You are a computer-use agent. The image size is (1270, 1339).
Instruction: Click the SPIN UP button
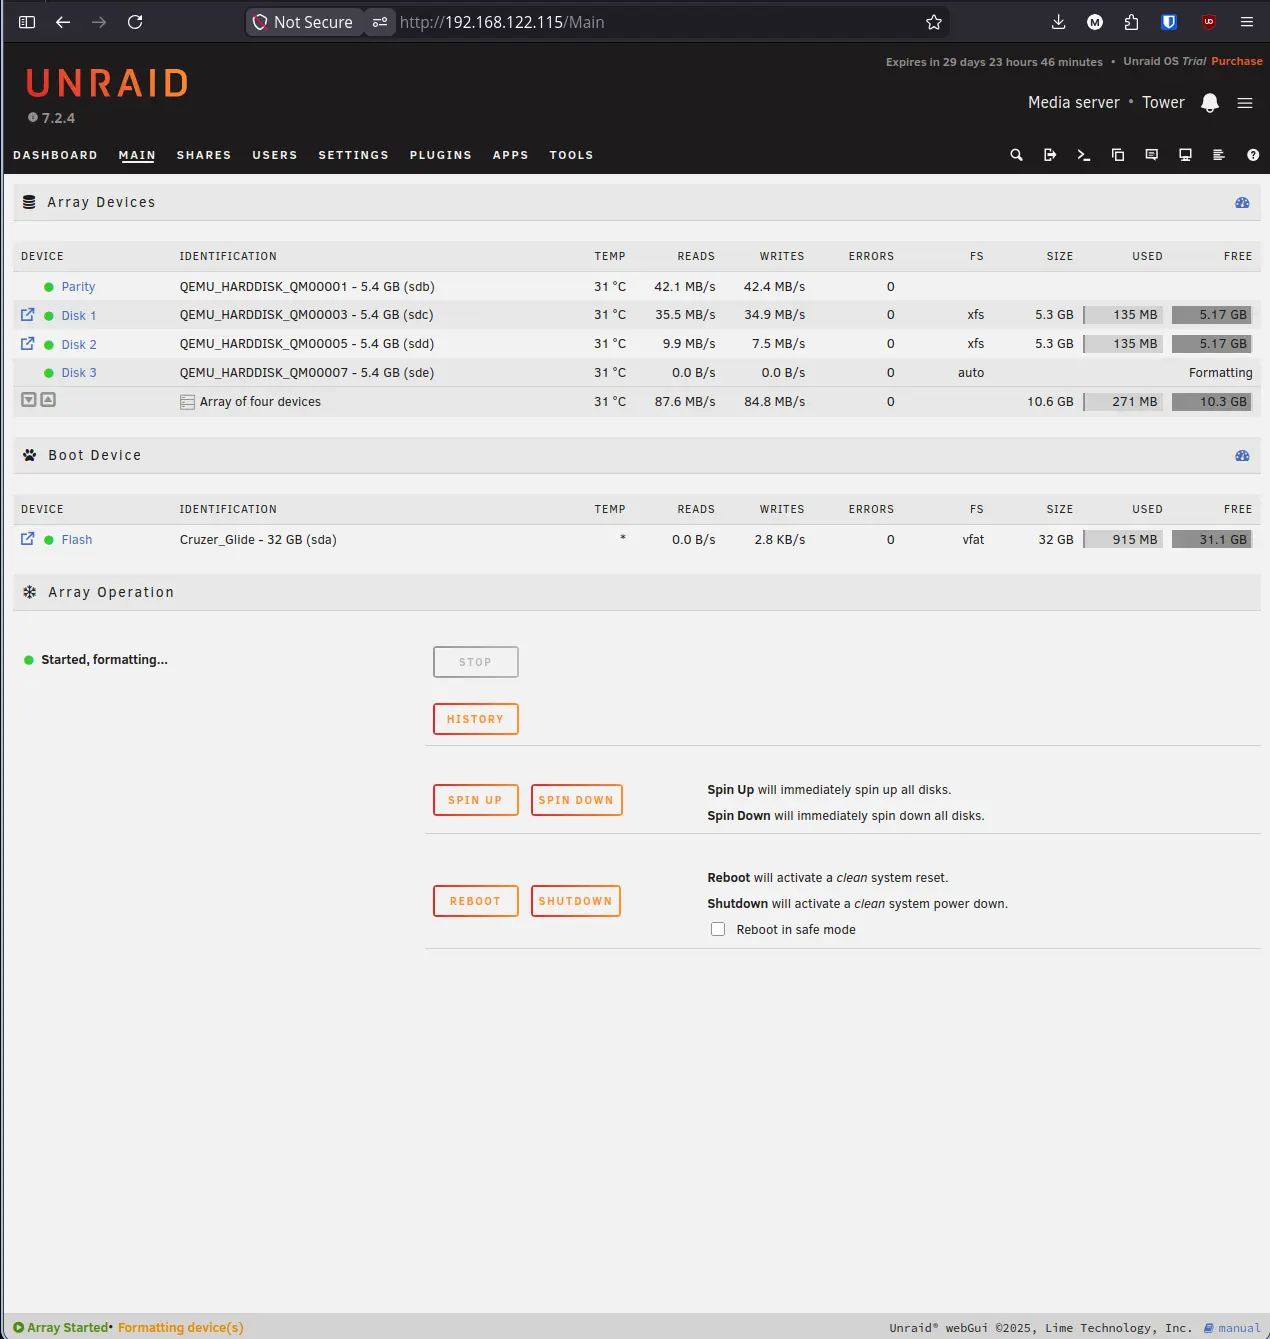[476, 800]
